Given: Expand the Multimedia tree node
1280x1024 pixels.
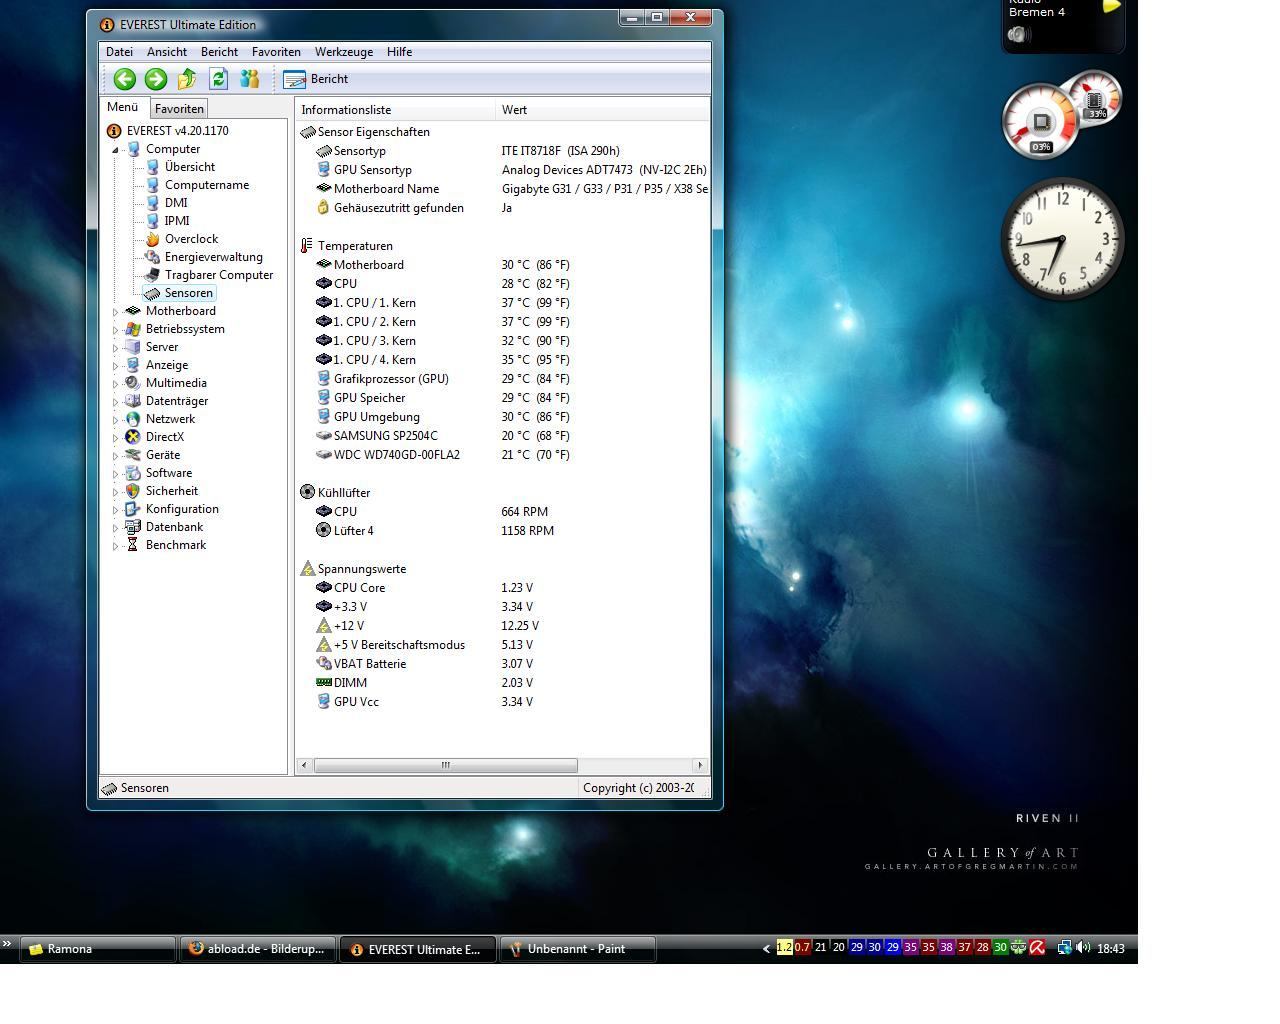Looking at the screenshot, I should coord(115,384).
